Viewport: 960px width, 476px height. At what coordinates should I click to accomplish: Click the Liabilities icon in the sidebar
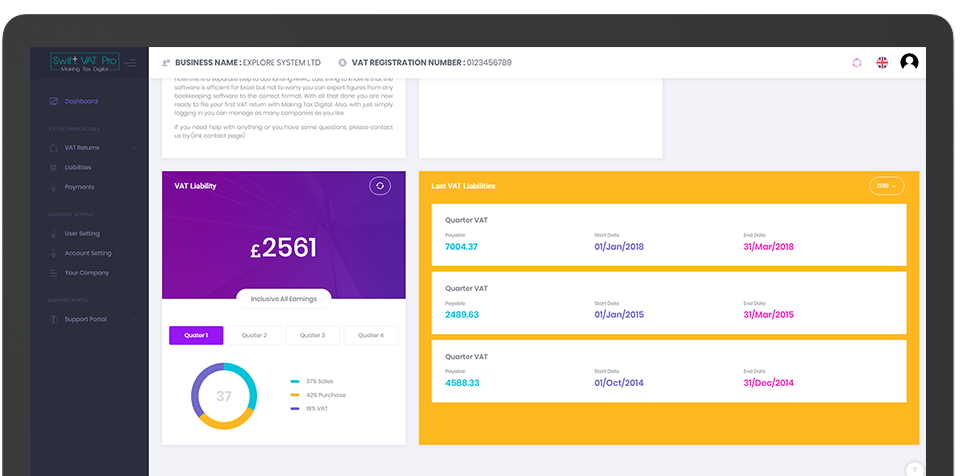(53, 167)
